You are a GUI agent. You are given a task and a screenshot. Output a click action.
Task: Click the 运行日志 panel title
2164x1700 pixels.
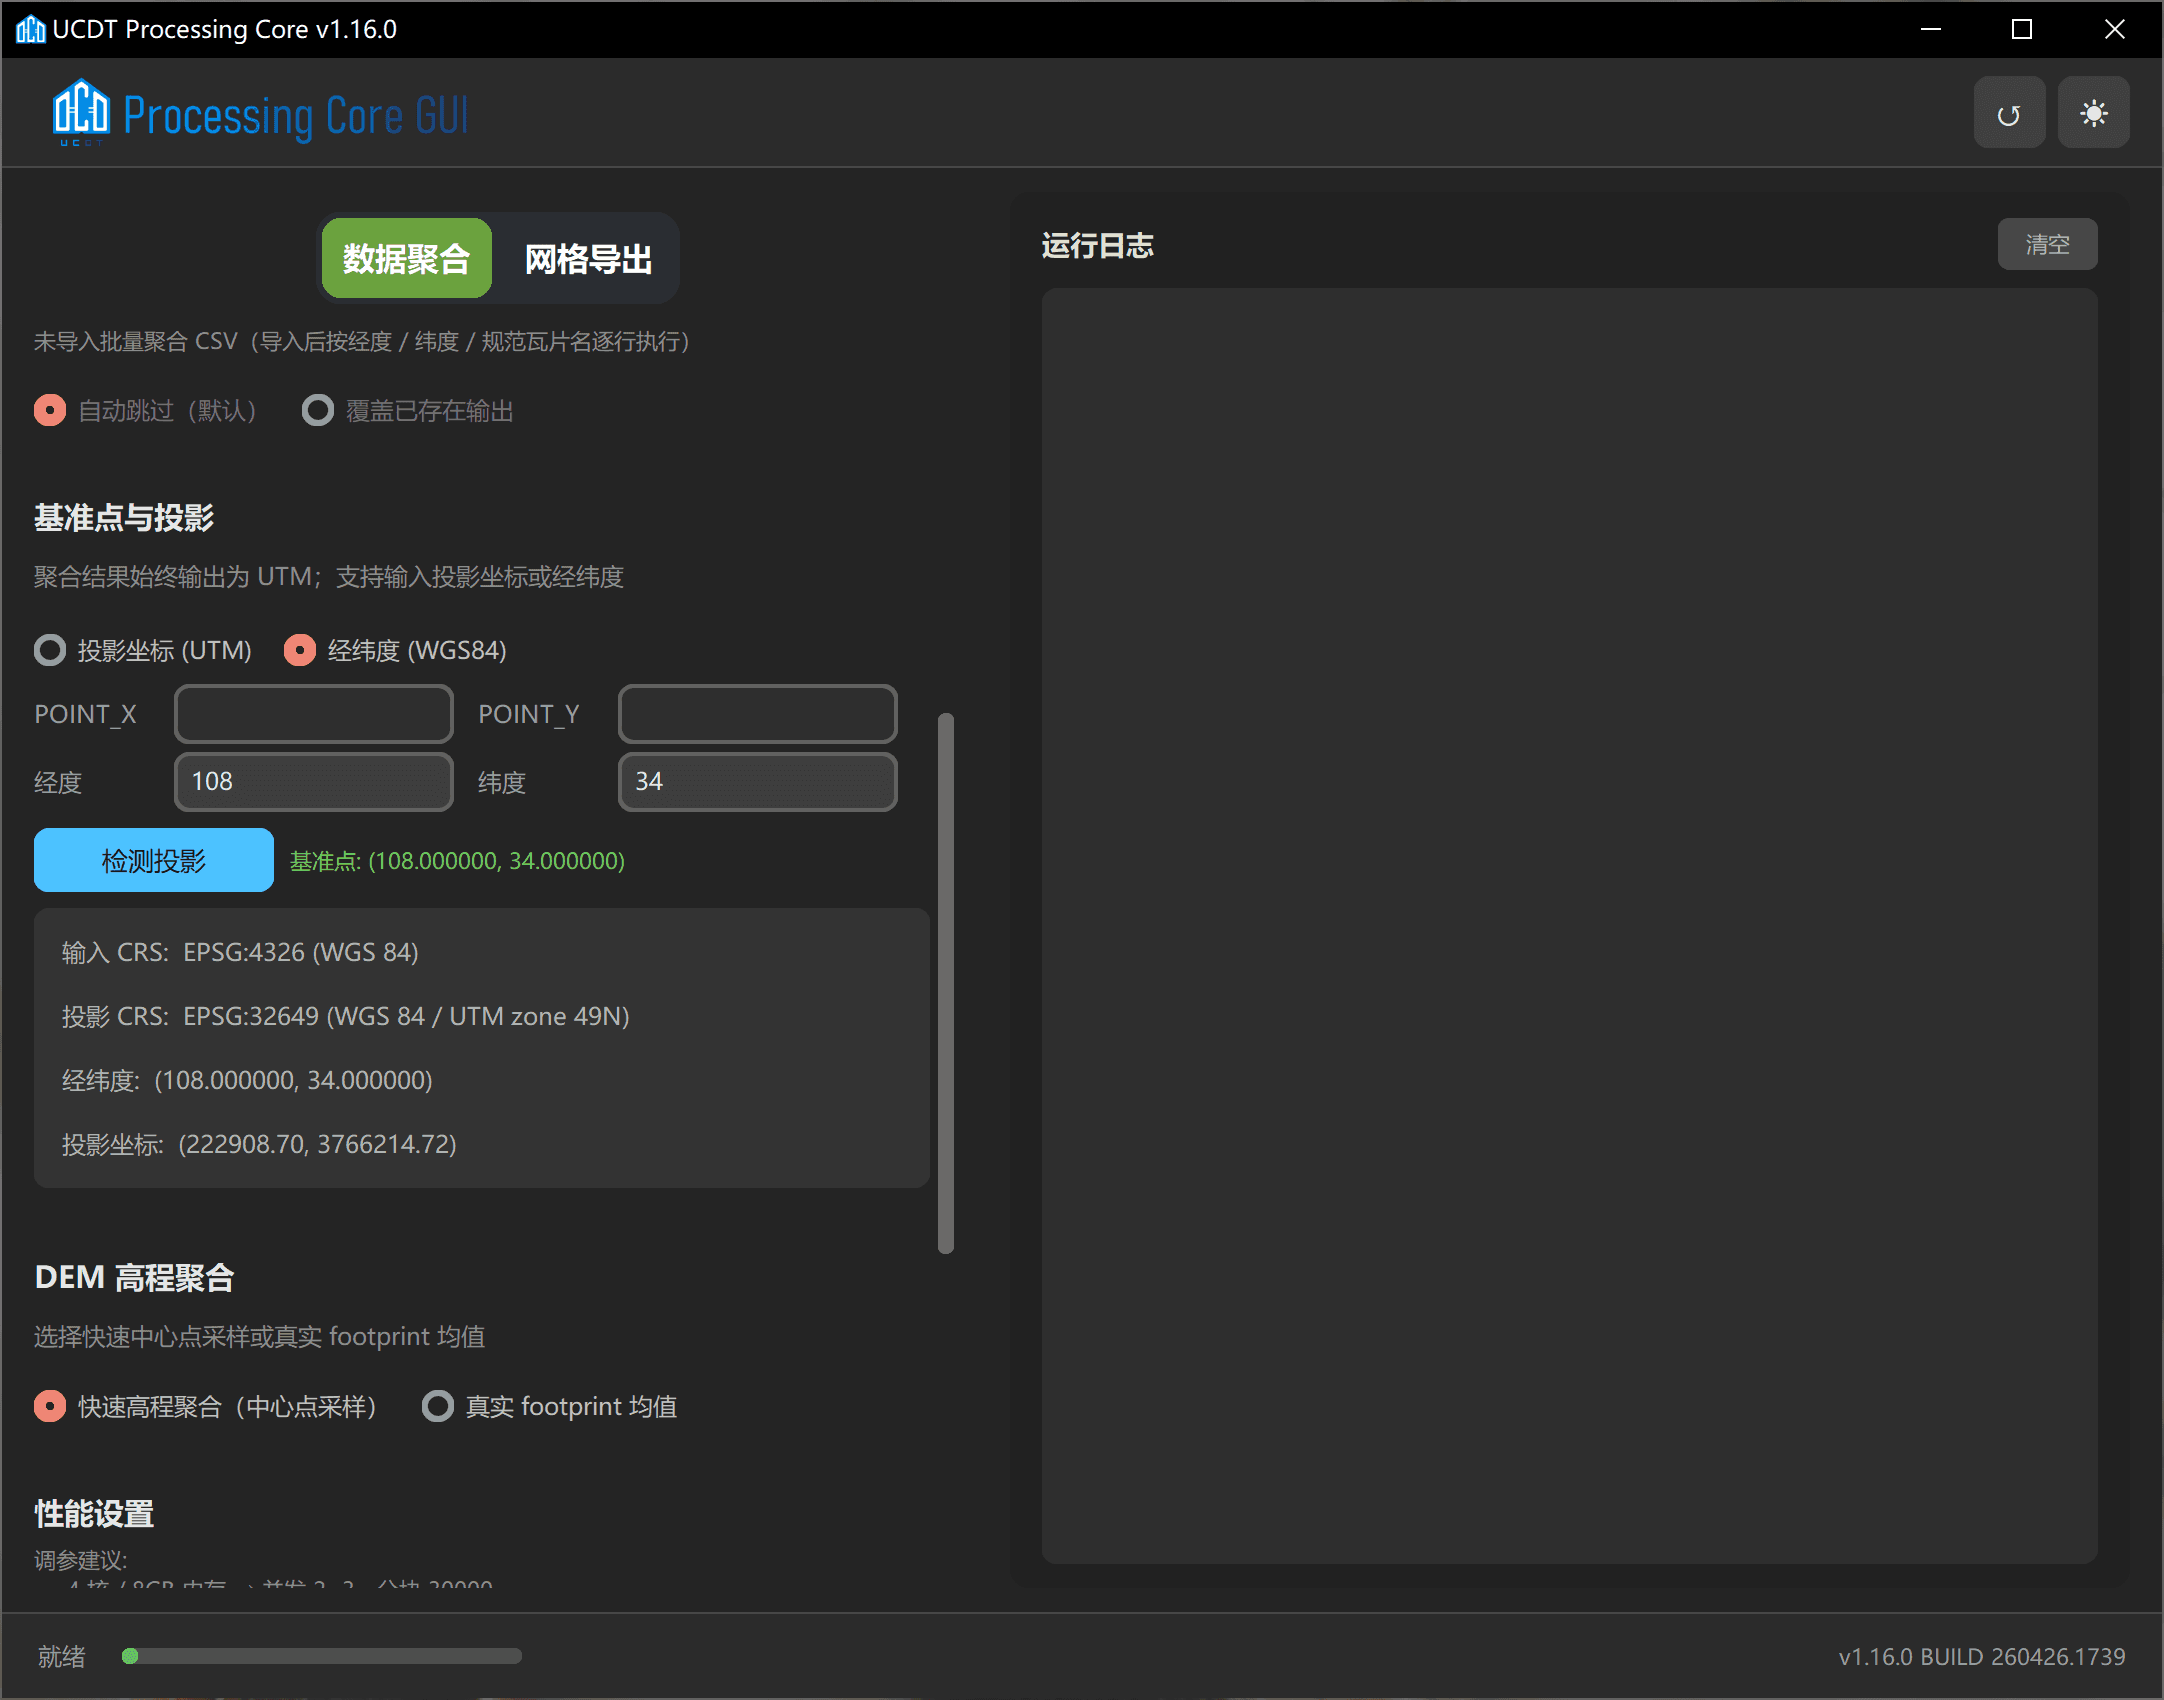pos(1097,245)
